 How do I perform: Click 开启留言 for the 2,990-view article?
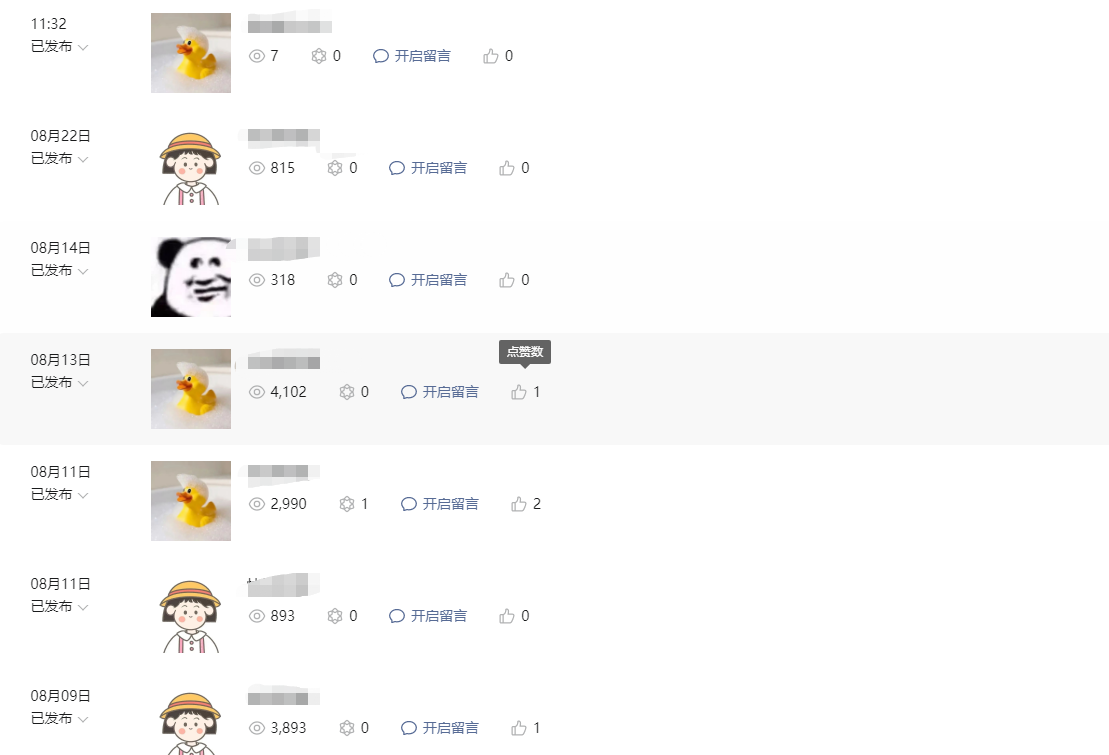tap(440, 504)
